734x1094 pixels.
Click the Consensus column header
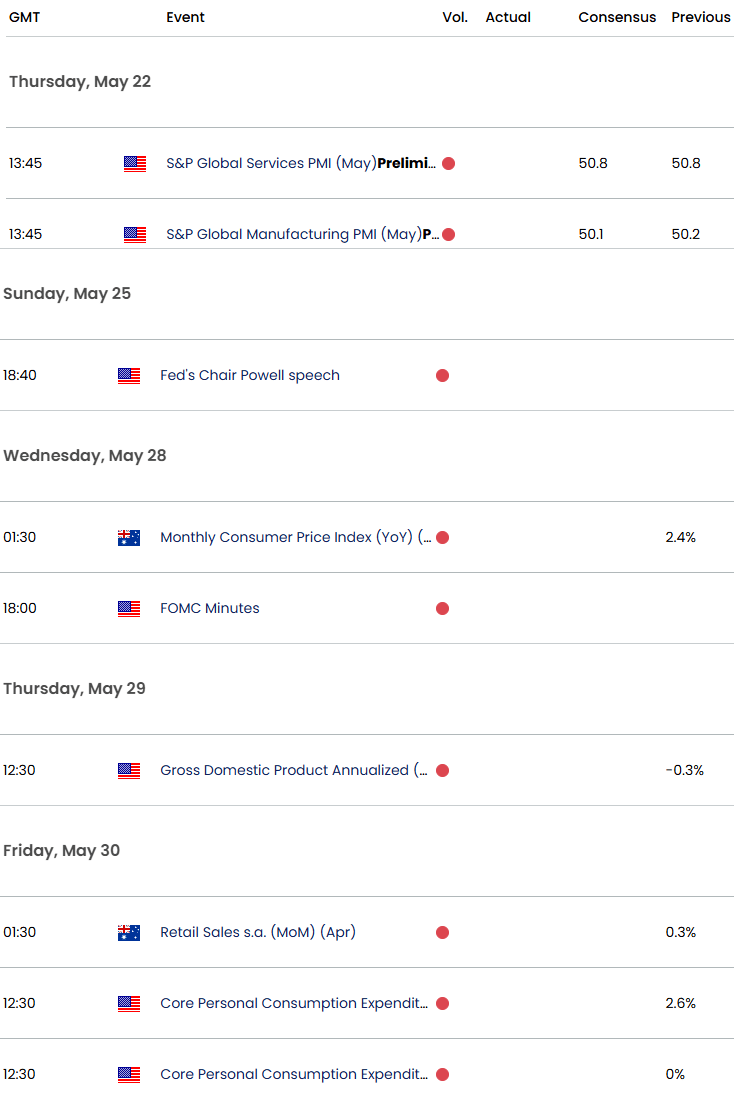(x=617, y=17)
